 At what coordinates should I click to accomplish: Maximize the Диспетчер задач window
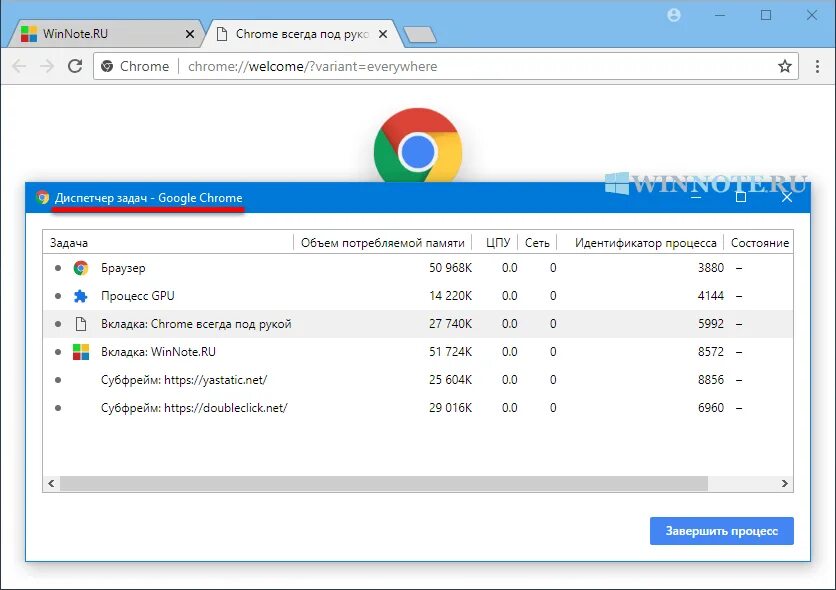click(741, 198)
